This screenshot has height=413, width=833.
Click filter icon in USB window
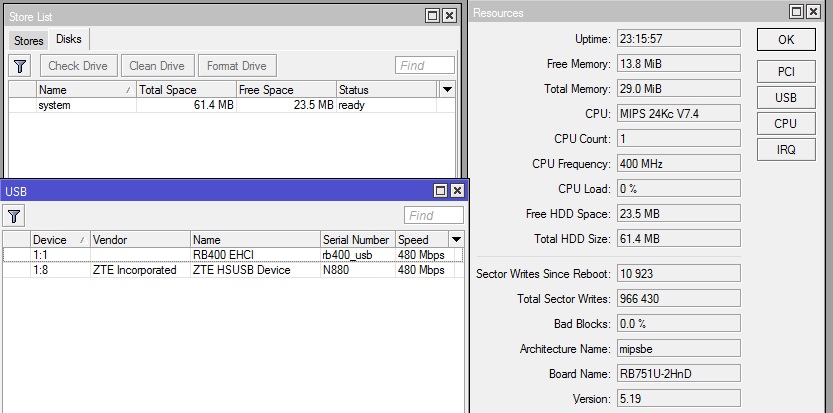14,216
